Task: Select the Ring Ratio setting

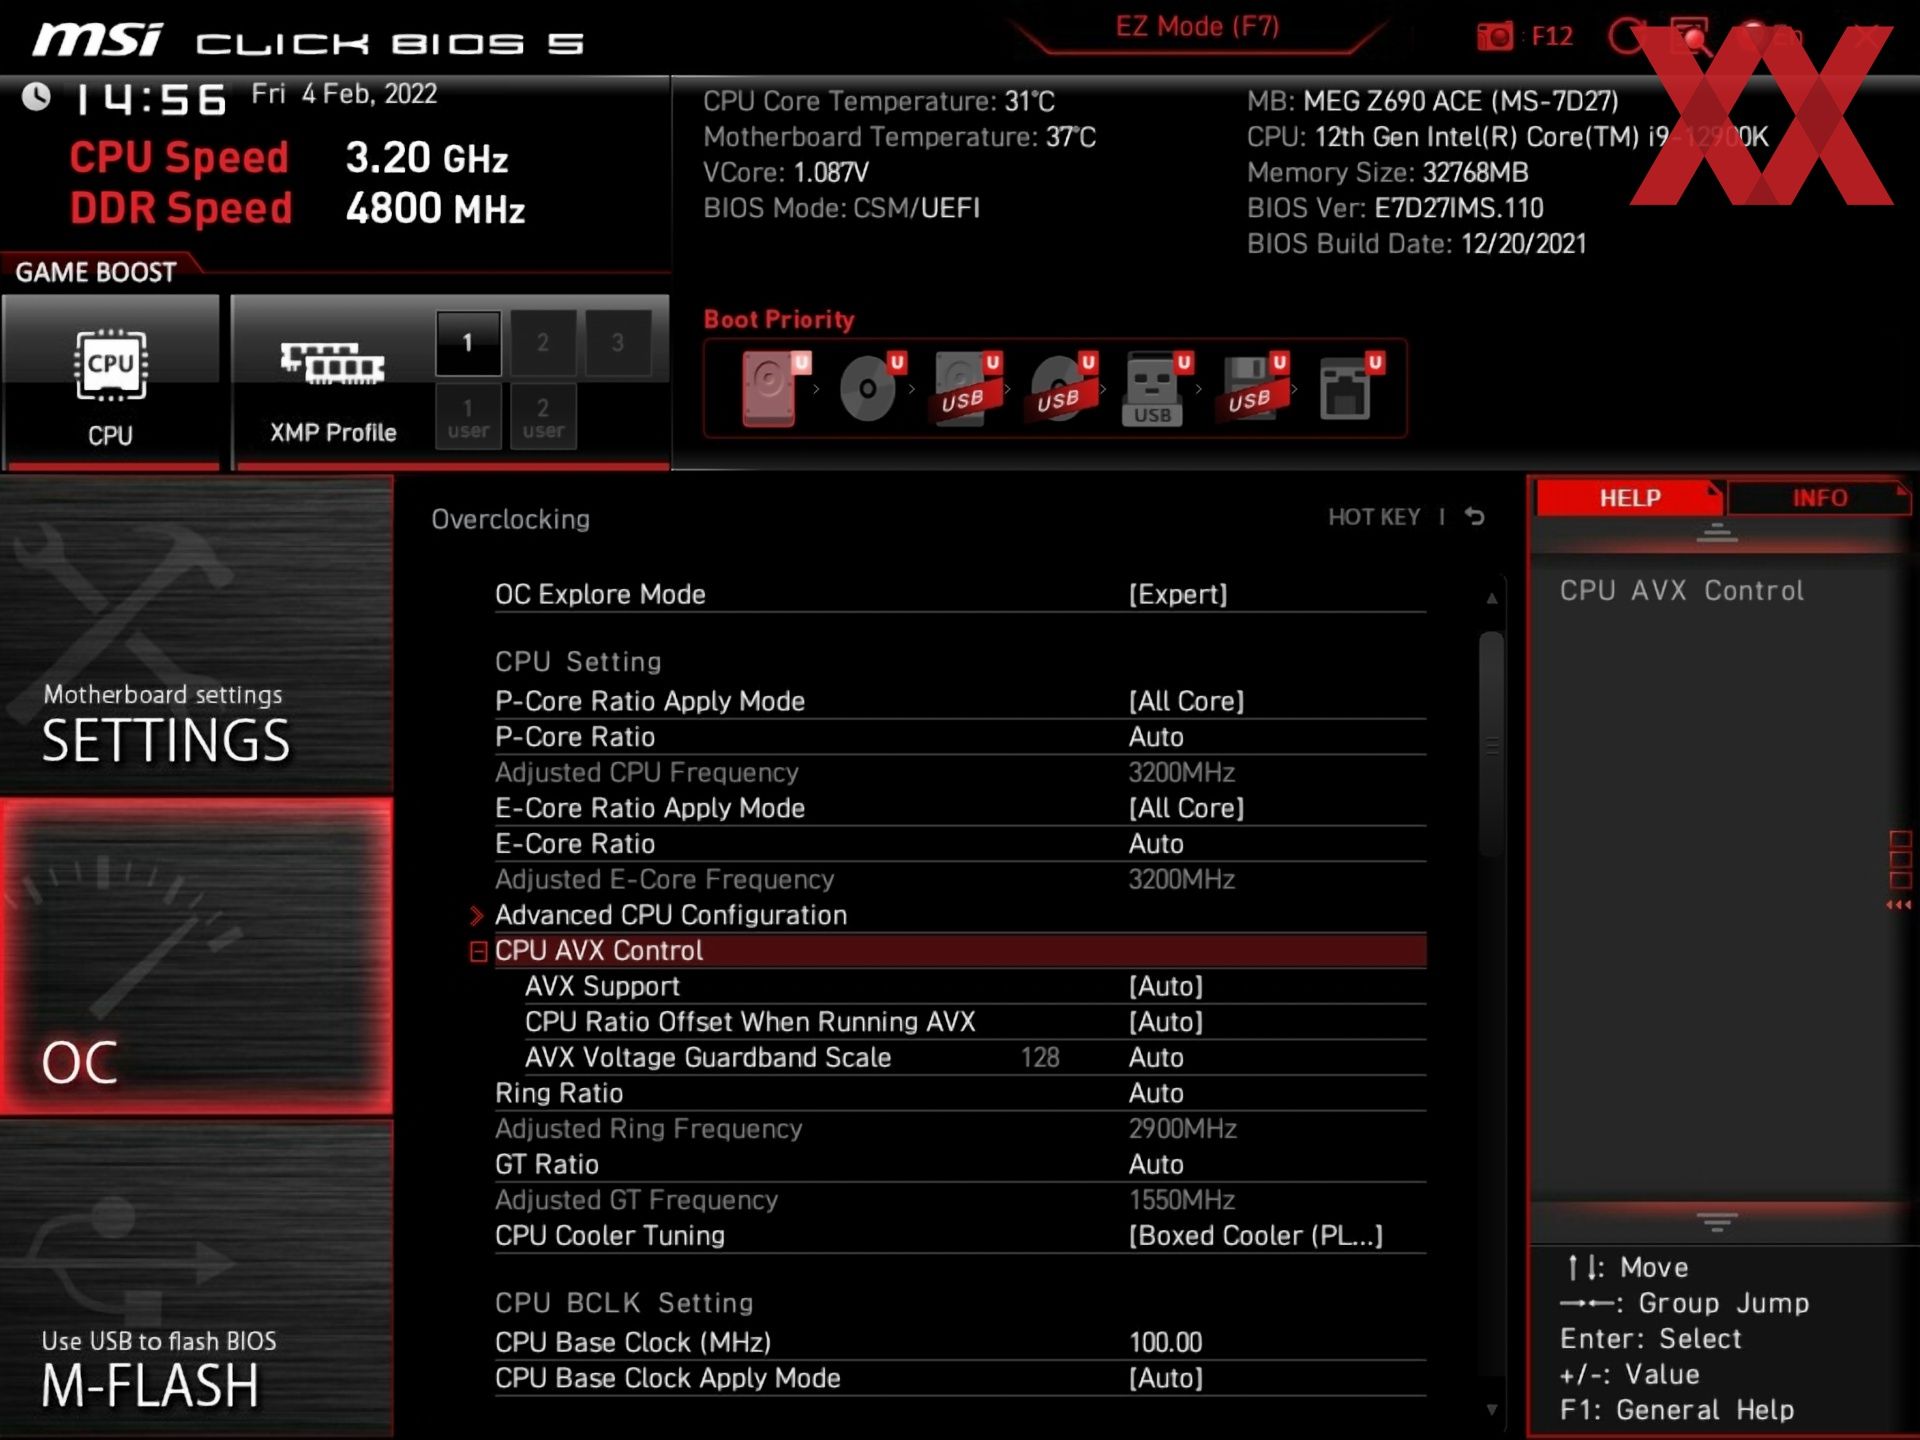Action: (x=960, y=1093)
